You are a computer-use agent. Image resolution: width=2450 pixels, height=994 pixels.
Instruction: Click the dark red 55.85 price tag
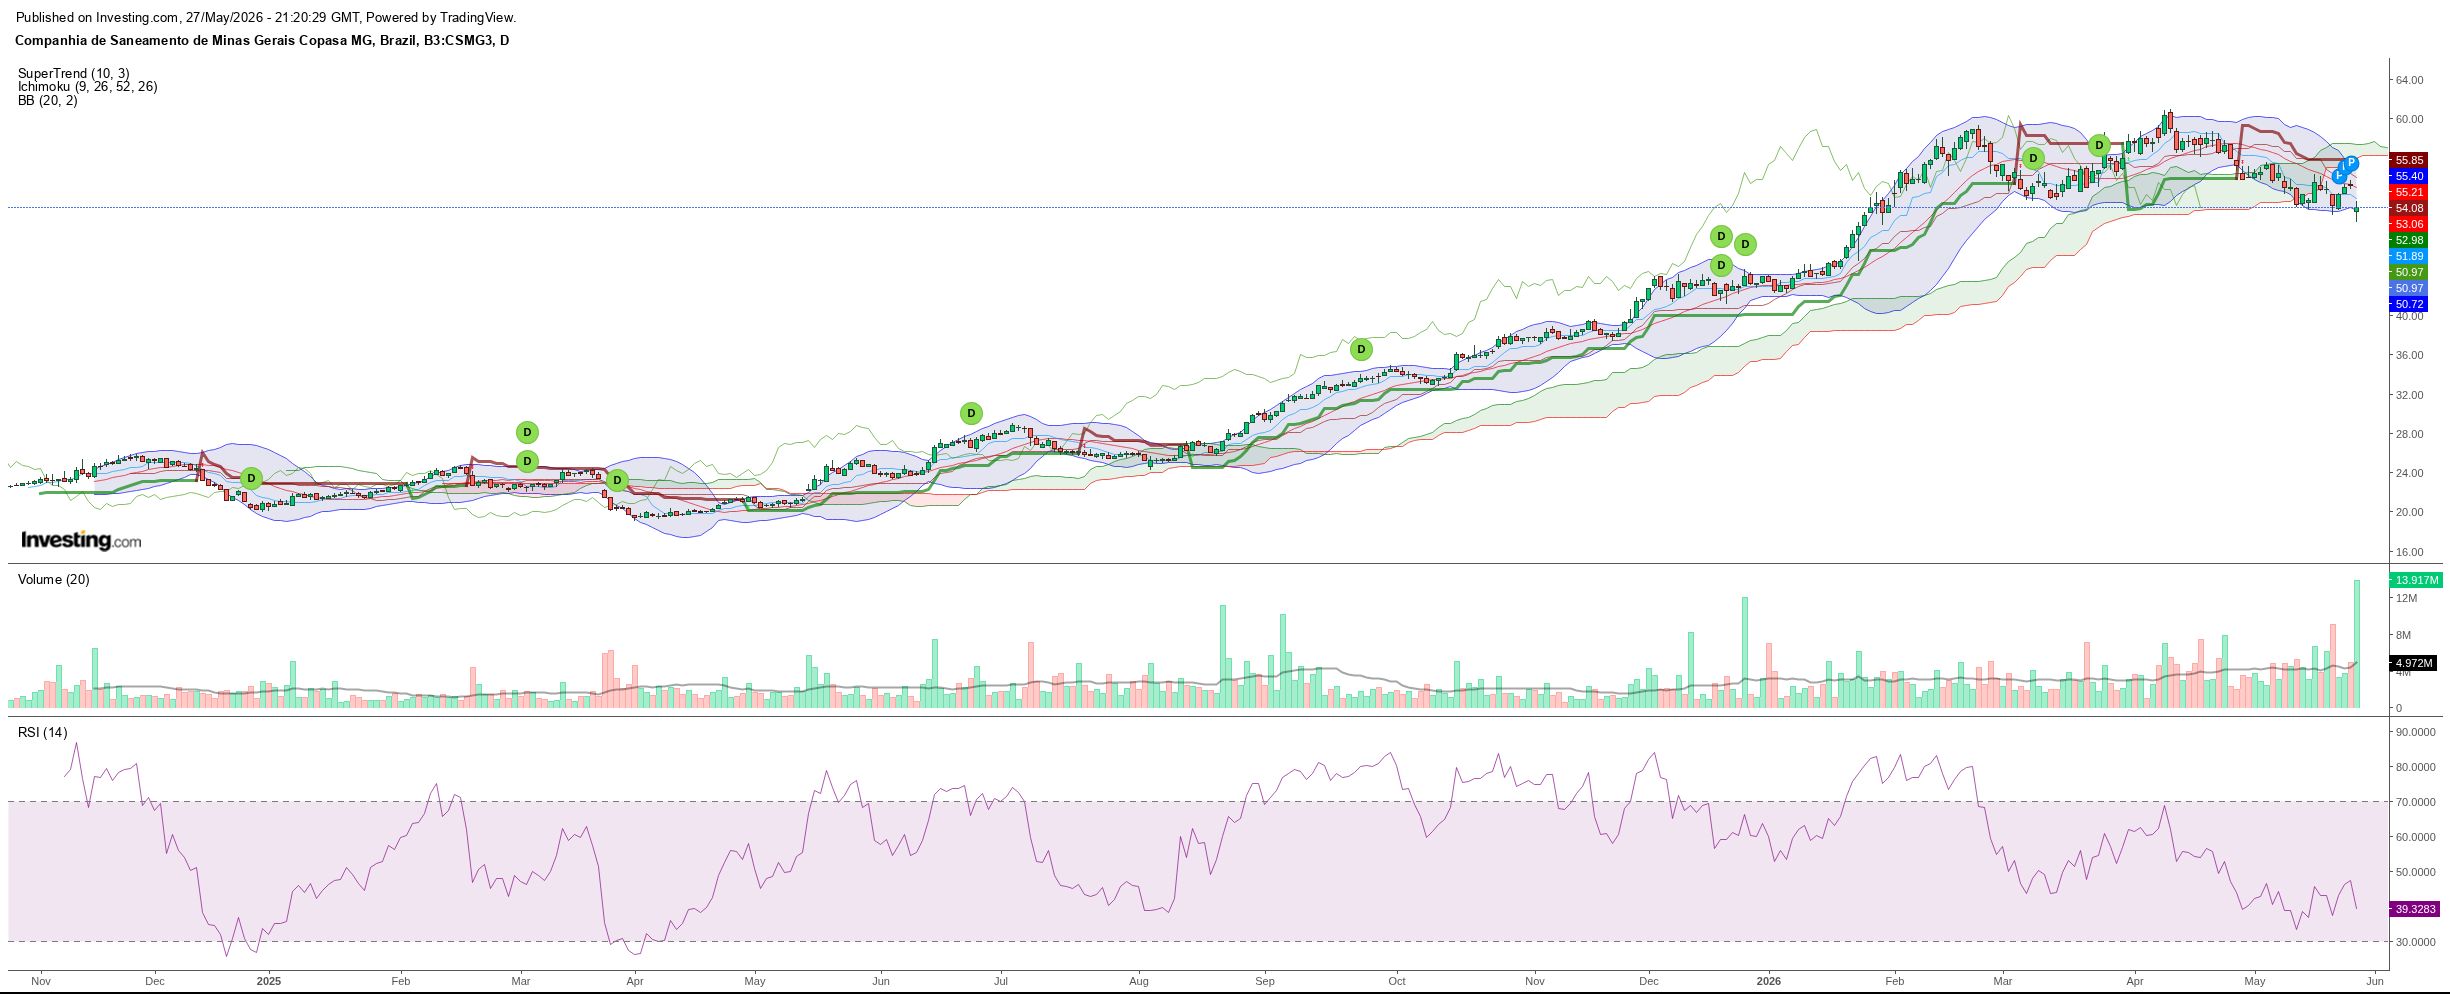pos(2409,160)
